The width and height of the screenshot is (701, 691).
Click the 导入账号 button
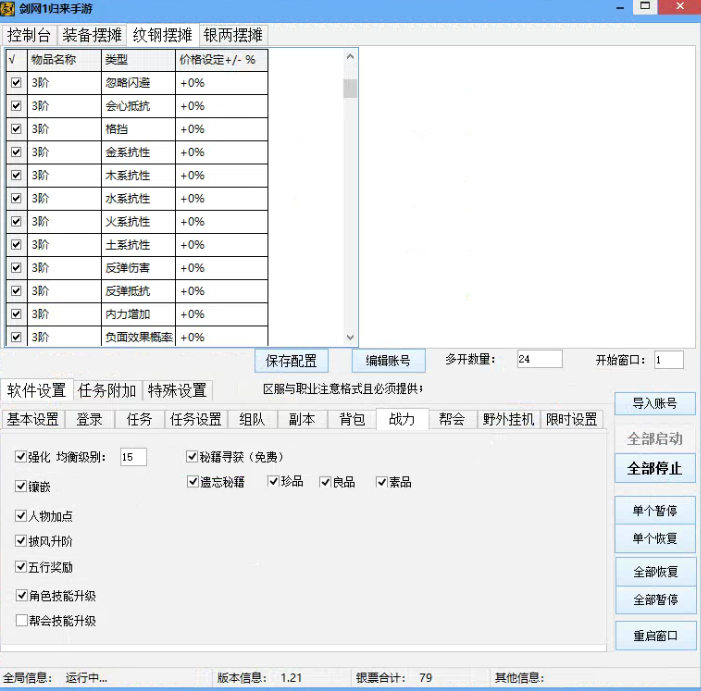click(x=655, y=404)
